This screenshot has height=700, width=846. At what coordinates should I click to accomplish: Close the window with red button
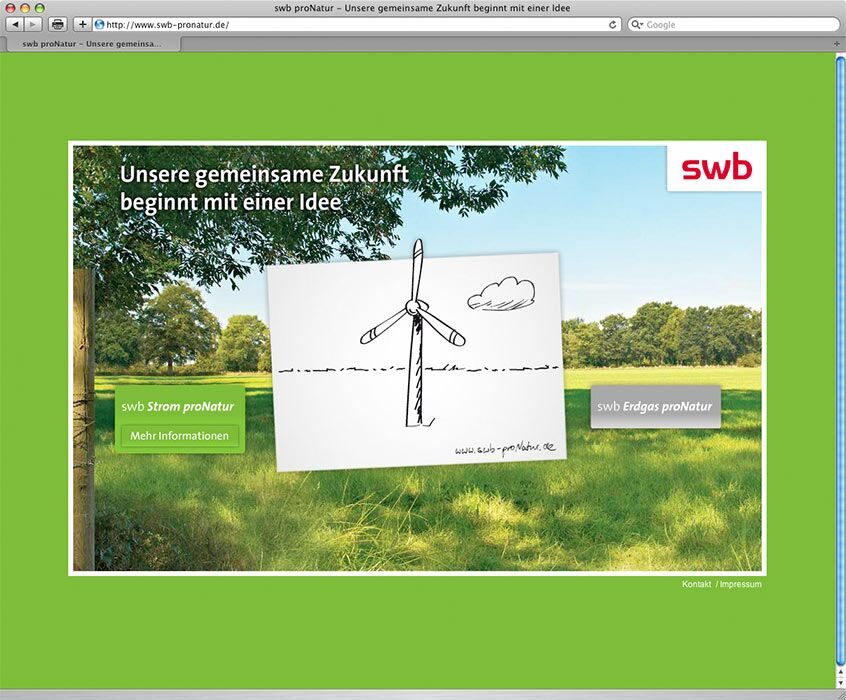pos(11,8)
